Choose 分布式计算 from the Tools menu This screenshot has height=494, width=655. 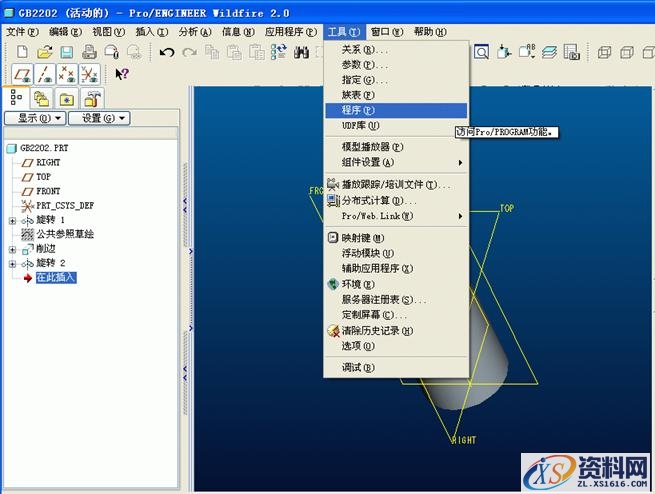pos(396,201)
